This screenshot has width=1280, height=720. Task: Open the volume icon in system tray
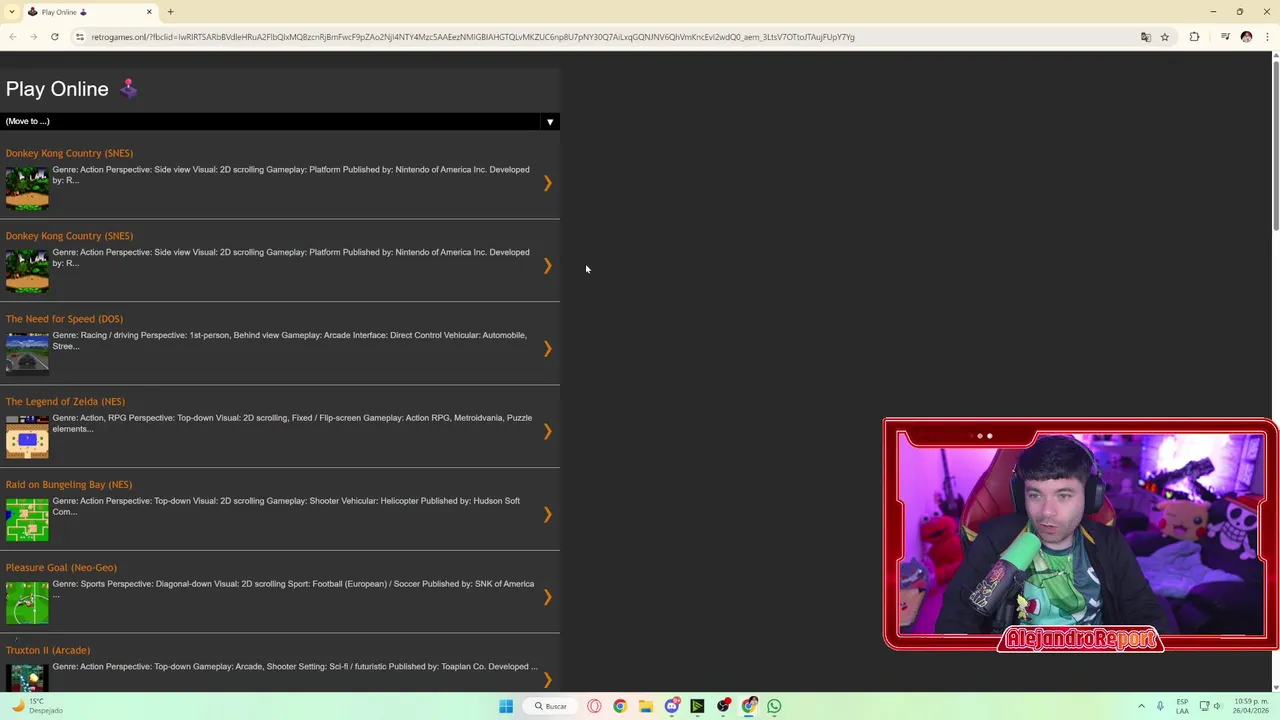point(1218,706)
